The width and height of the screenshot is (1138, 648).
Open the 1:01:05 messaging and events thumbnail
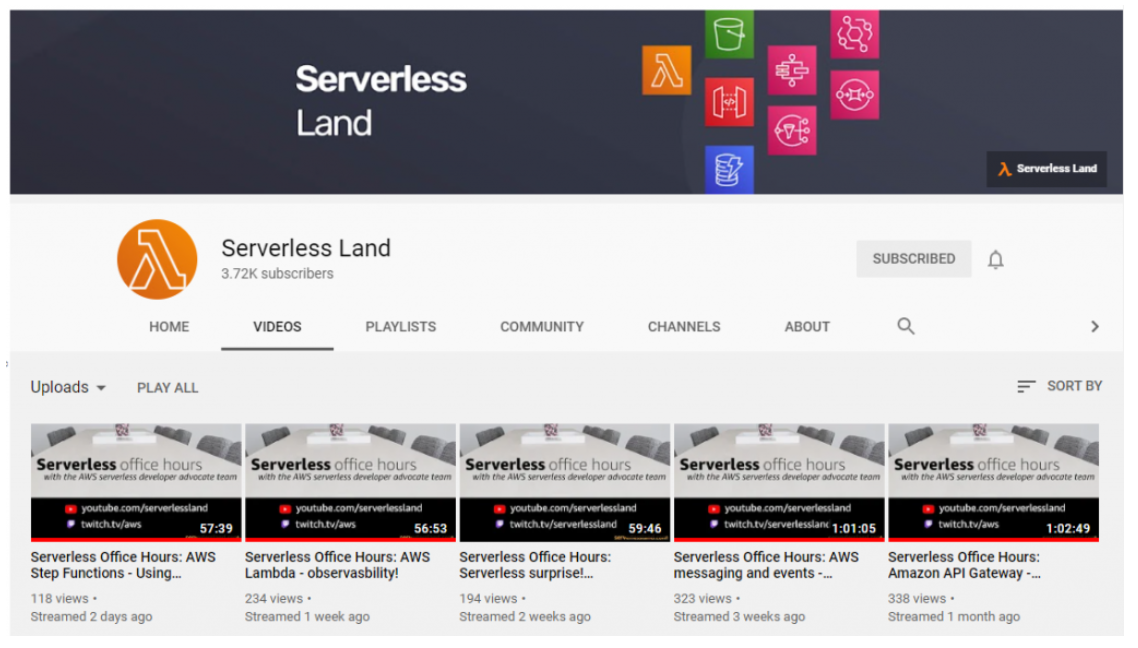pos(779,483)
